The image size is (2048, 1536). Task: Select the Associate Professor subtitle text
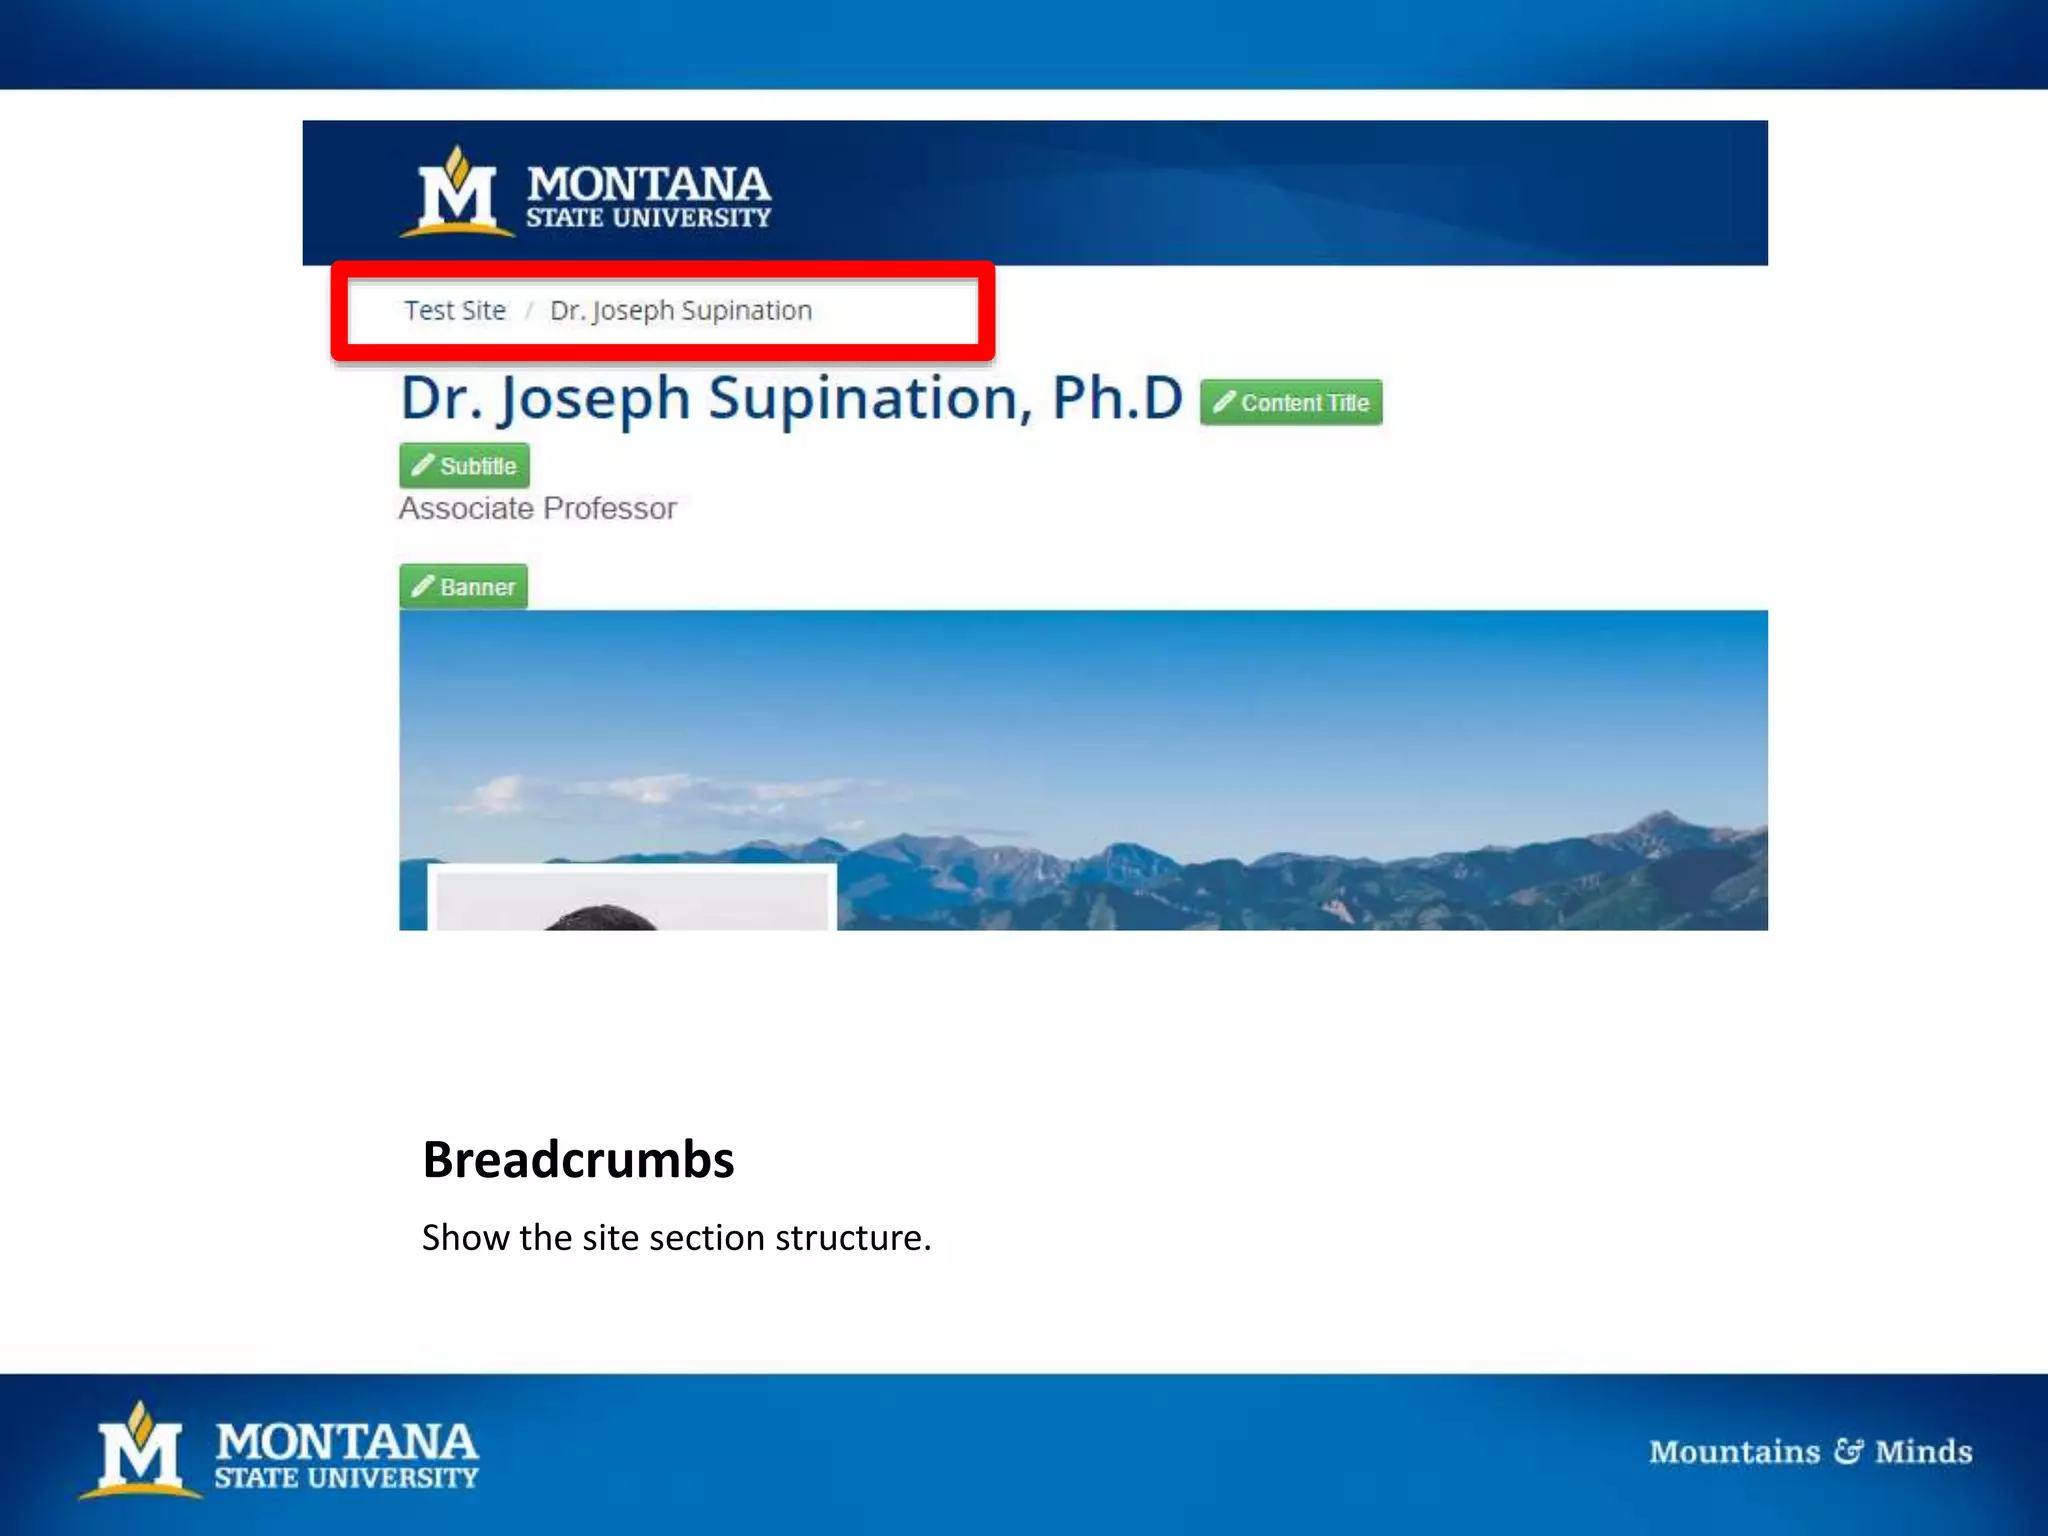tap(538, 509)
